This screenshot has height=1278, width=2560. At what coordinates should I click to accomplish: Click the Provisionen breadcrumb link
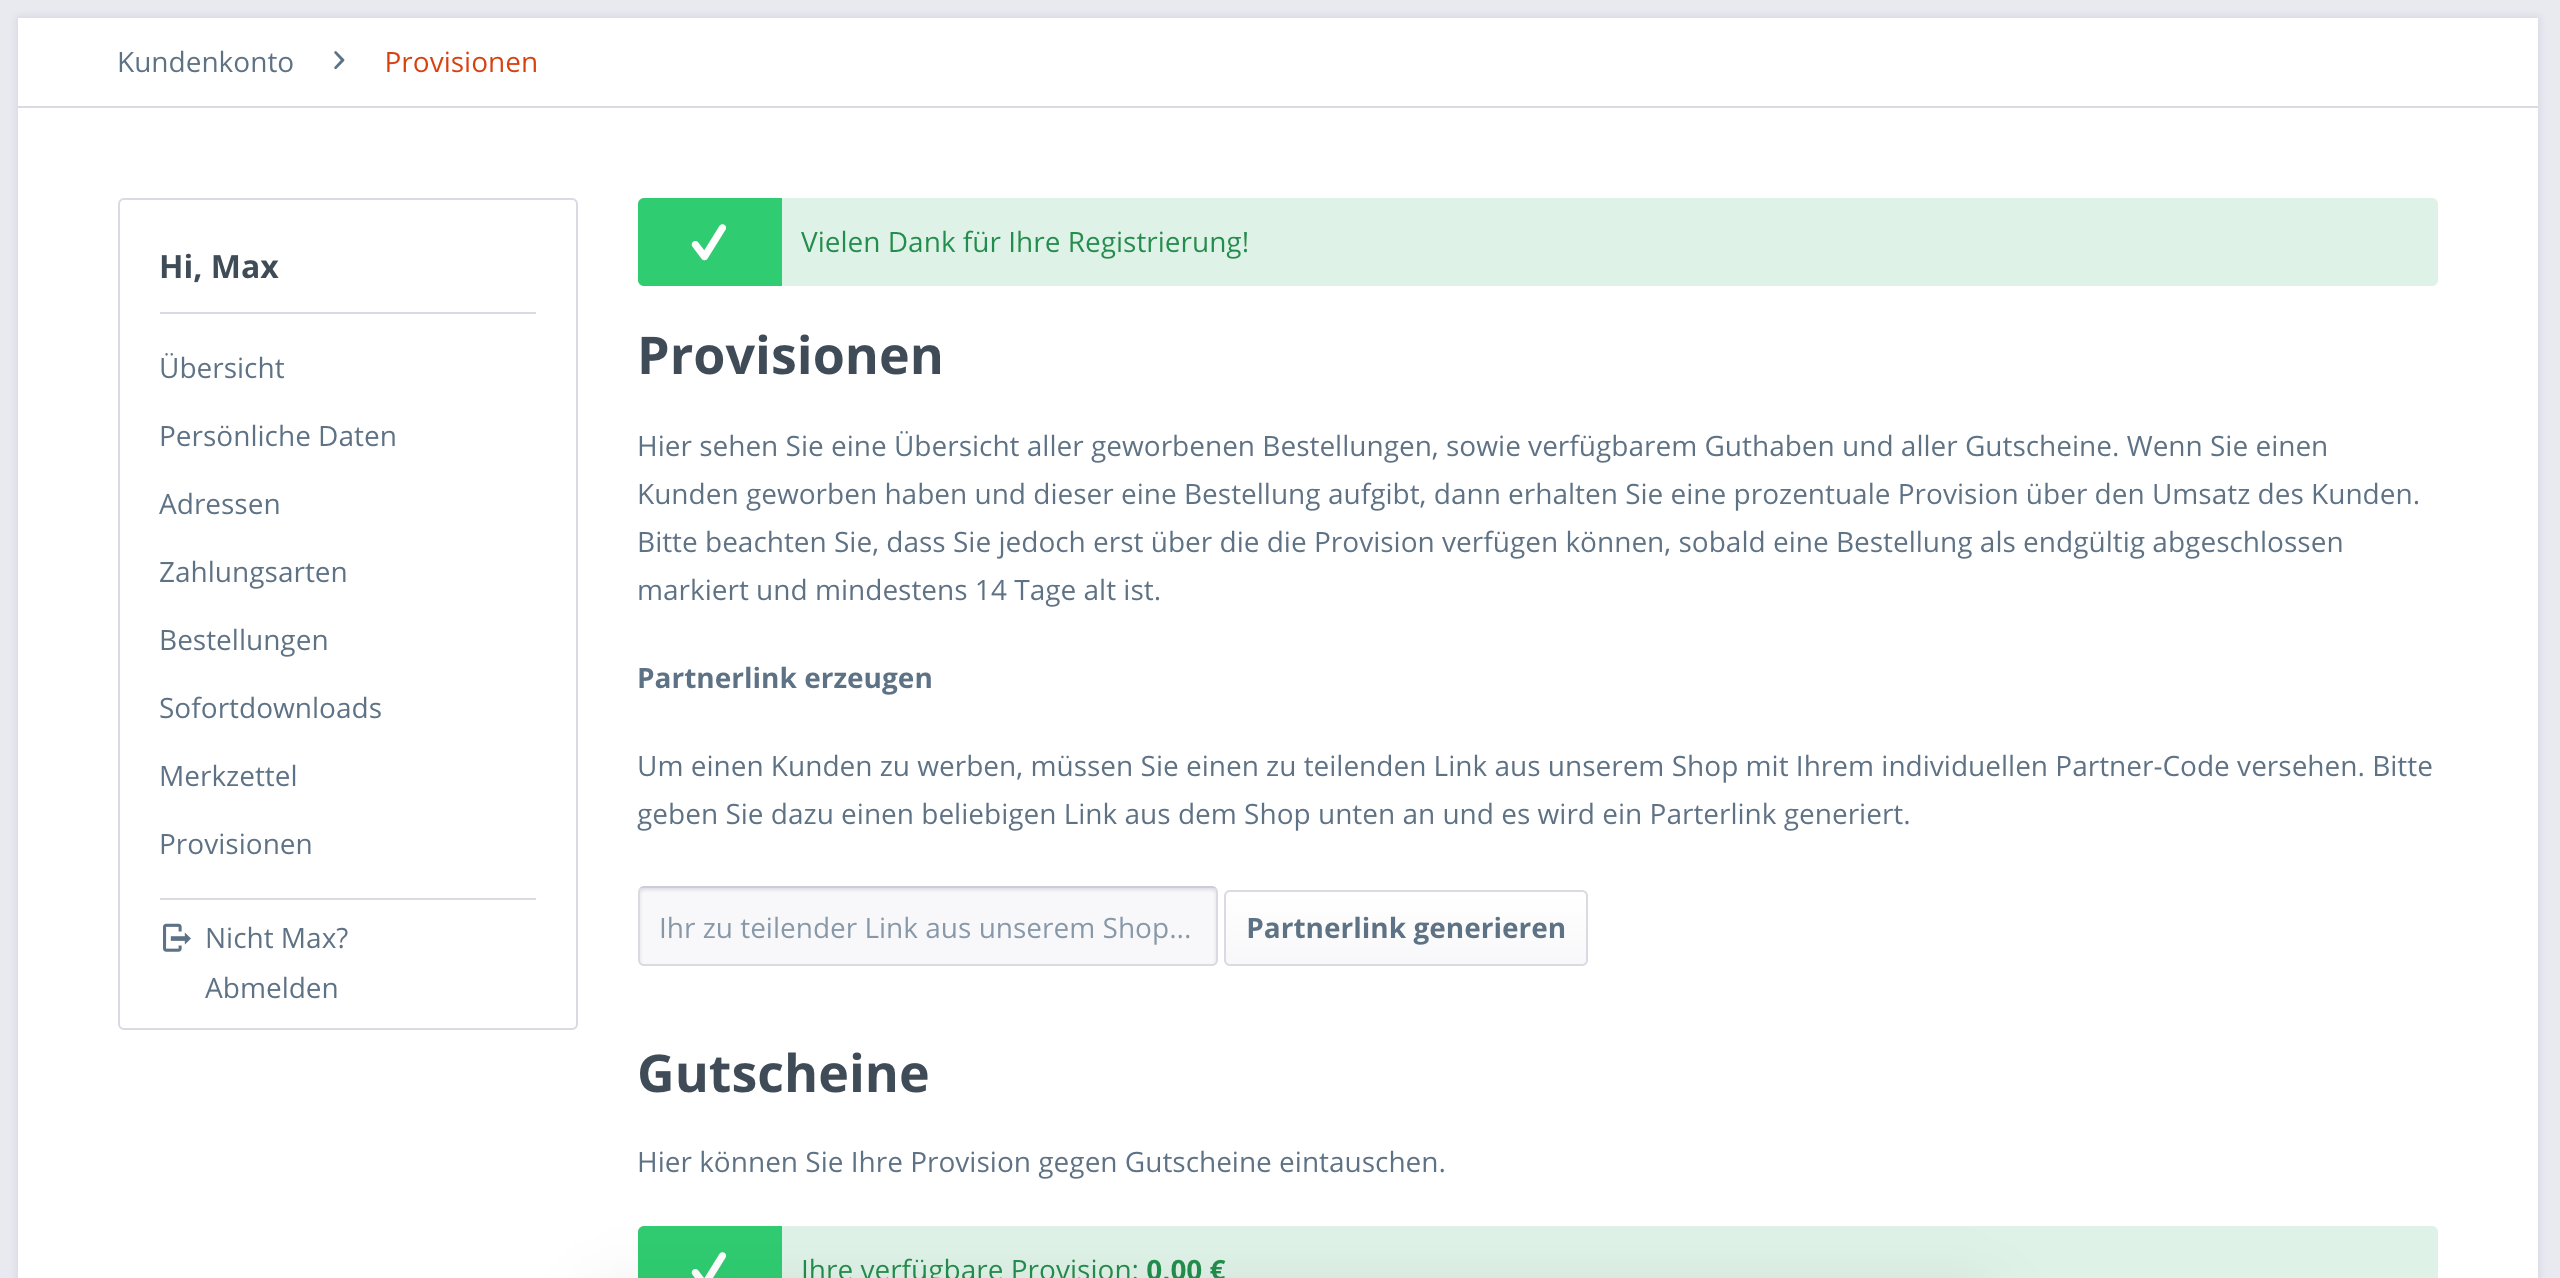[461, 62]
